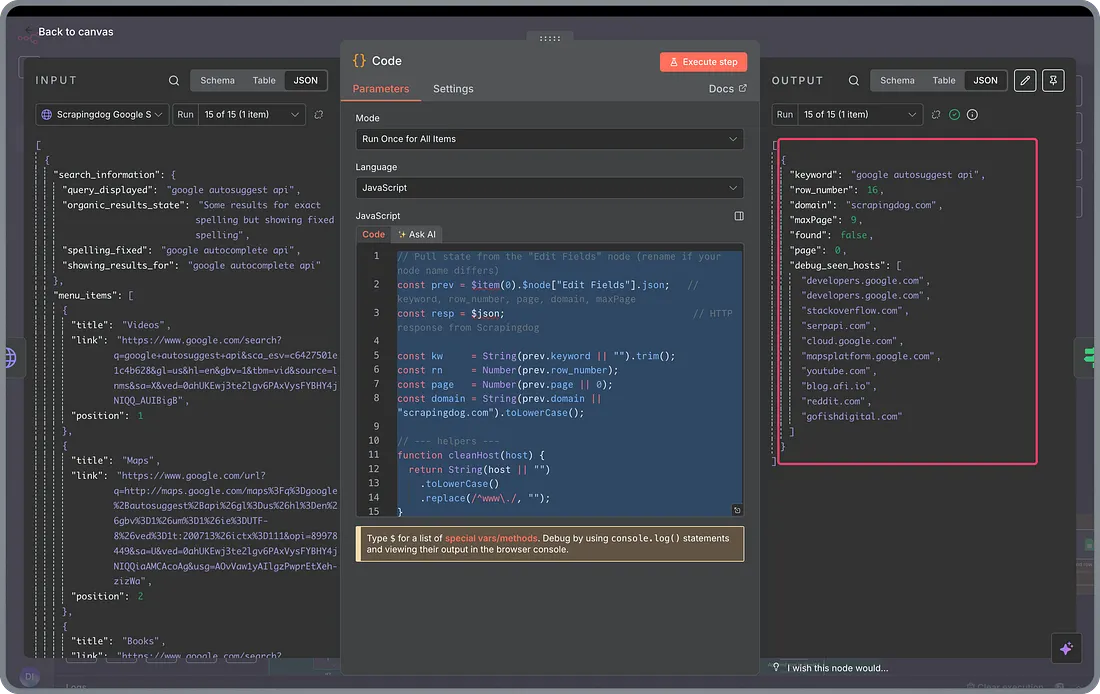The width and height of the screenshot is (1100, 694).
Task: Expand the Scrapingdog Google input node dropdown
Action: pos(102,115)
